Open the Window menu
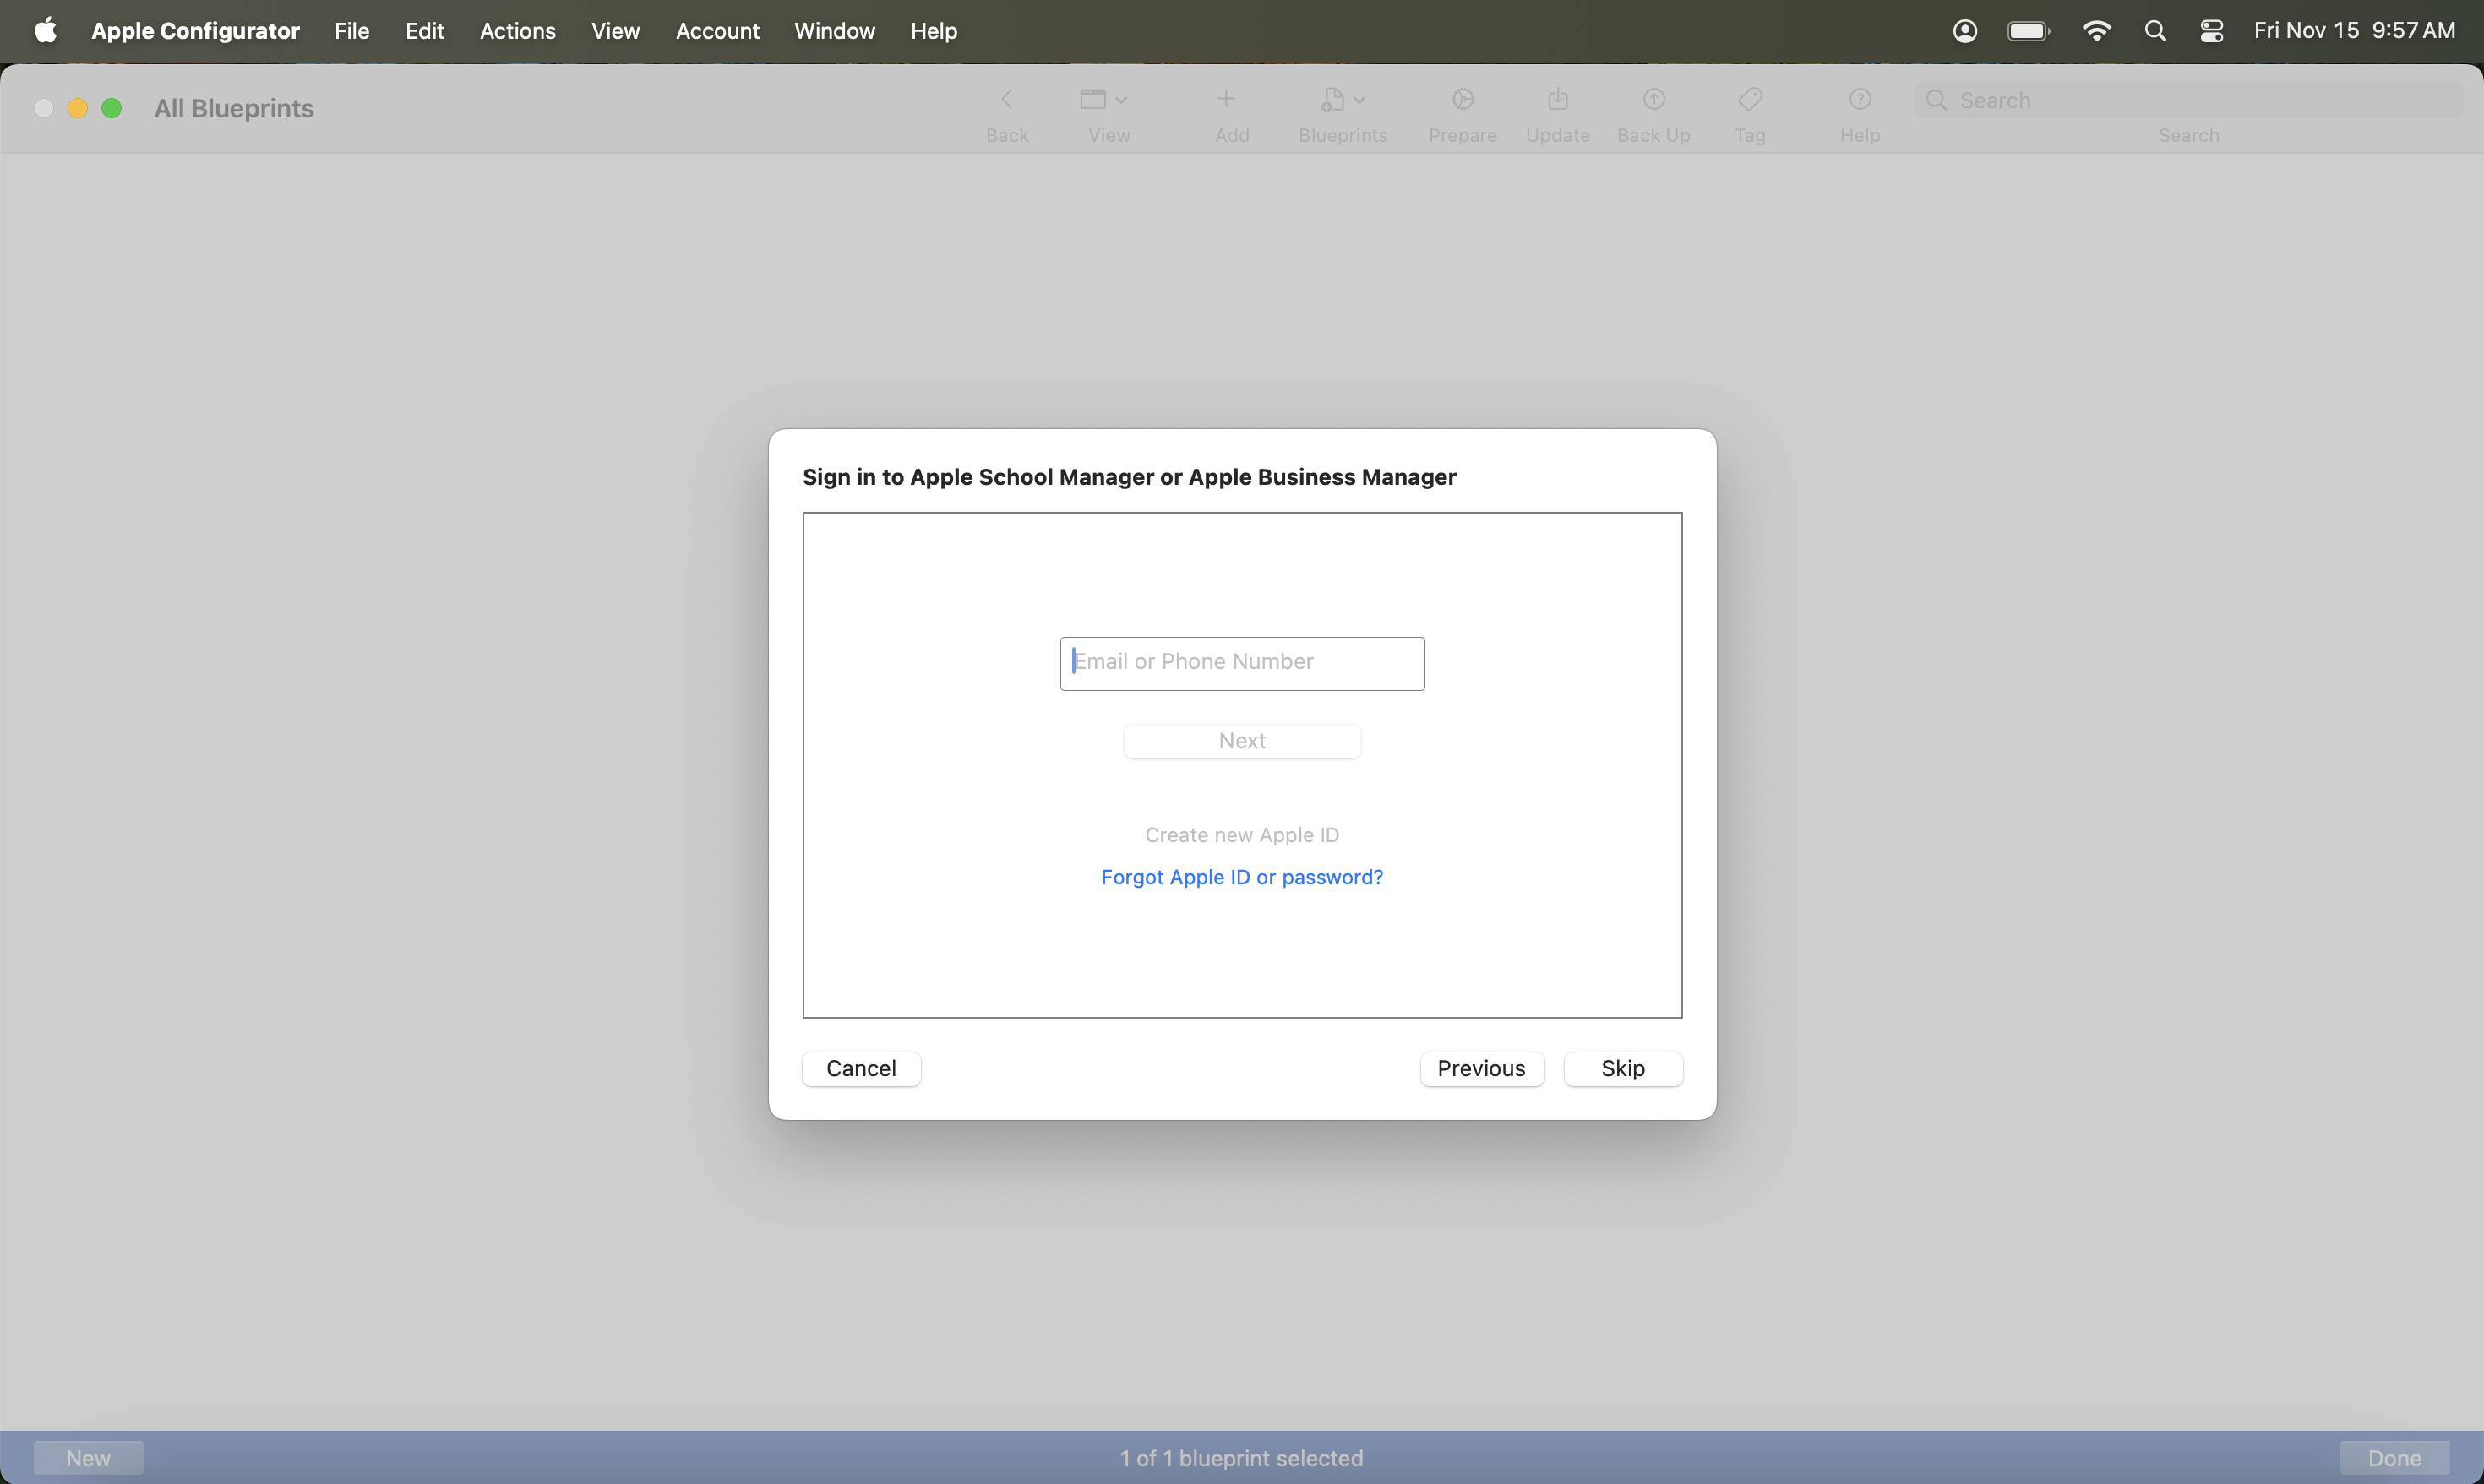The width and height of the screenshot is (2484, 1484). point(834,31)
